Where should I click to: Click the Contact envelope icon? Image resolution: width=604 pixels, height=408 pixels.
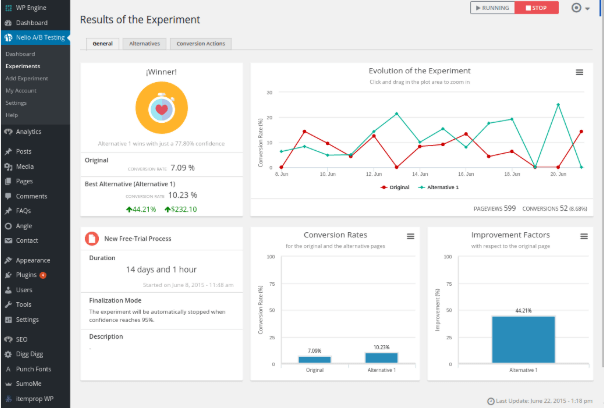click(8, 240)
